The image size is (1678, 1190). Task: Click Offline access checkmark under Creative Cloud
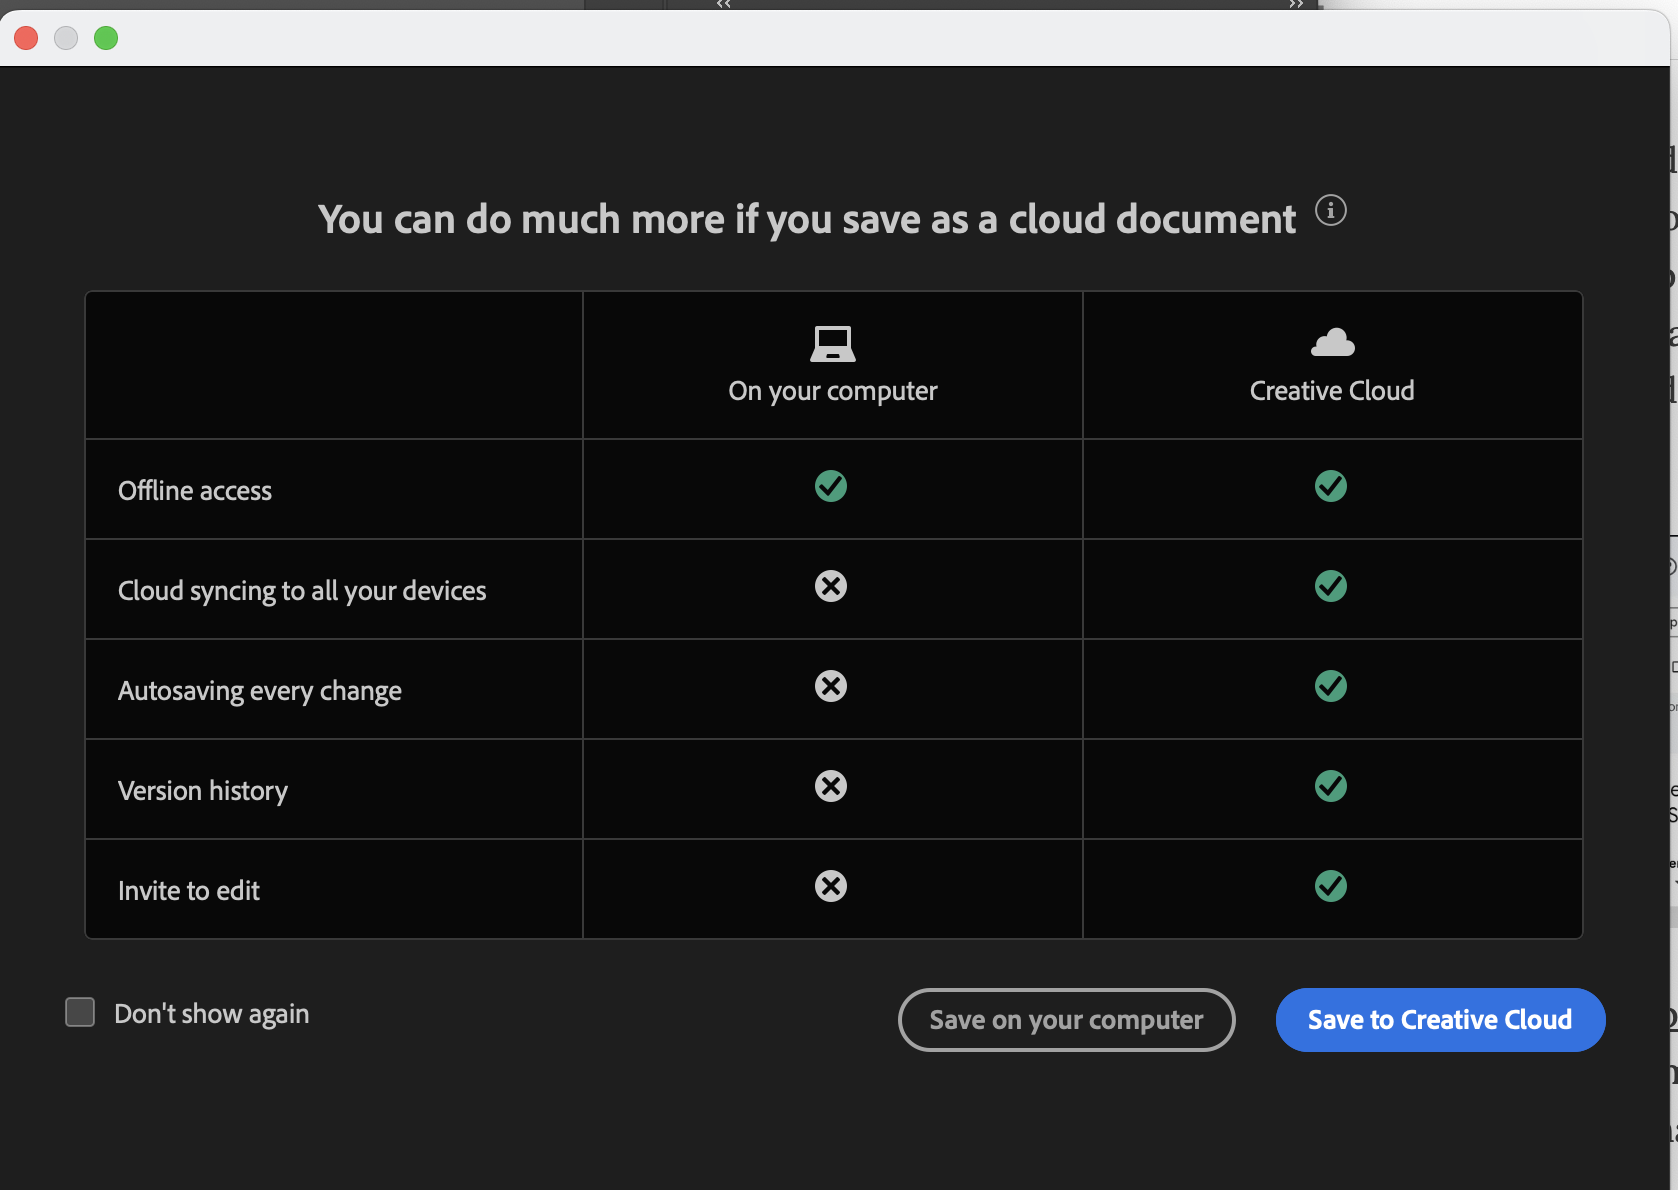1330,486
